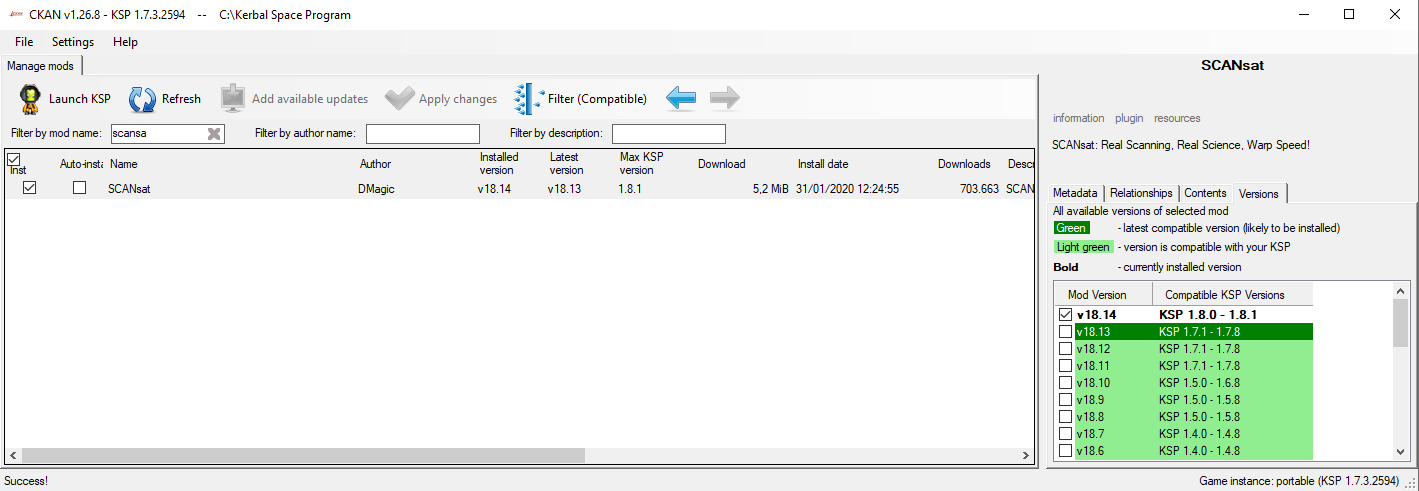Navigate back with the blue arrow
This screenshot has width=1419, height=491.
681,98
